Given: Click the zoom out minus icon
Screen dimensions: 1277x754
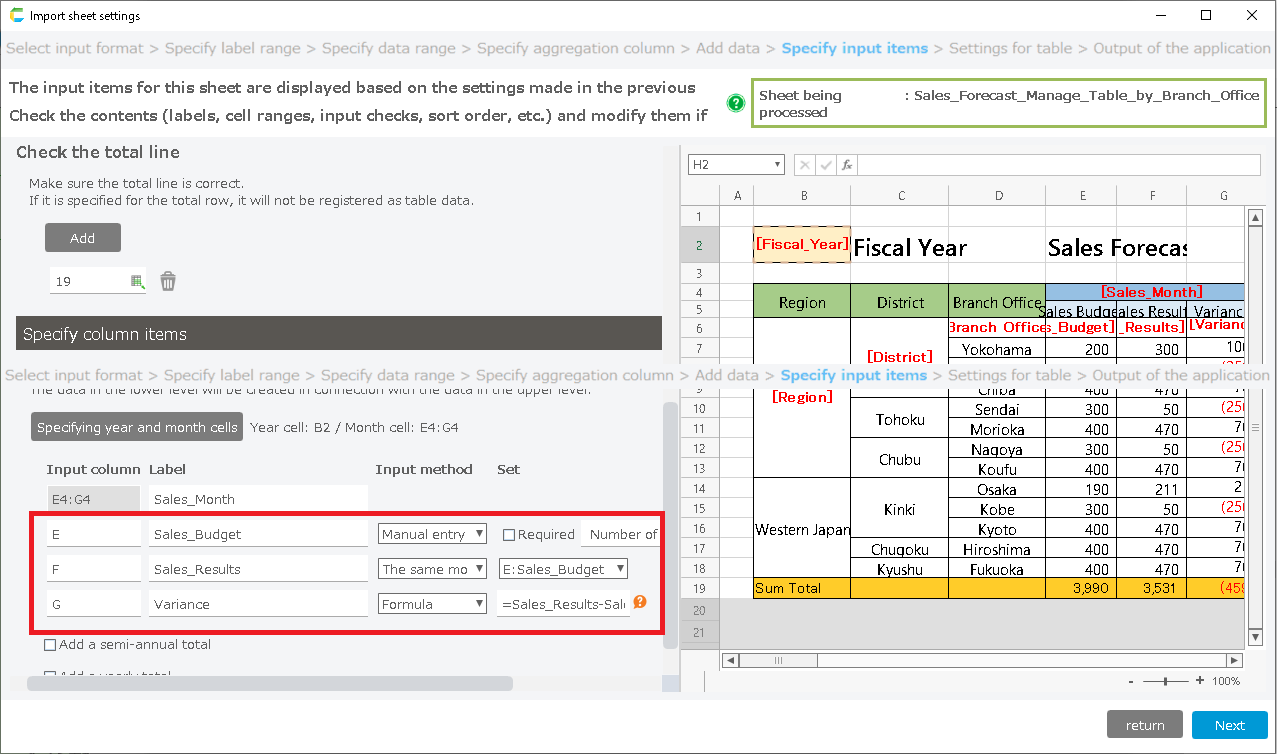Looking at the screenshot, I should pos(1131,681).
